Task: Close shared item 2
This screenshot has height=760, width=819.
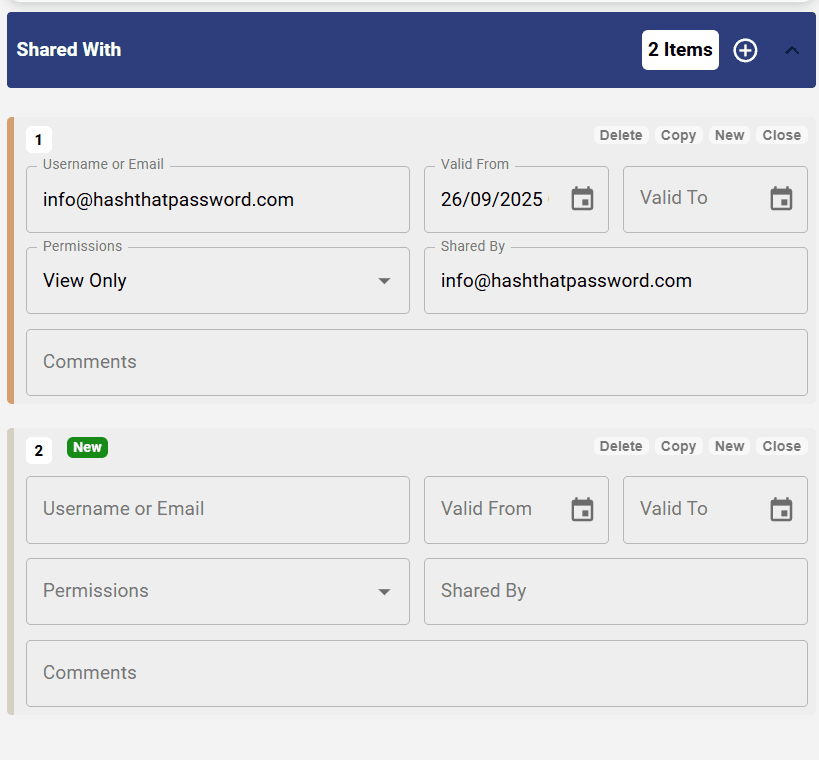Action: click(781, 446)
